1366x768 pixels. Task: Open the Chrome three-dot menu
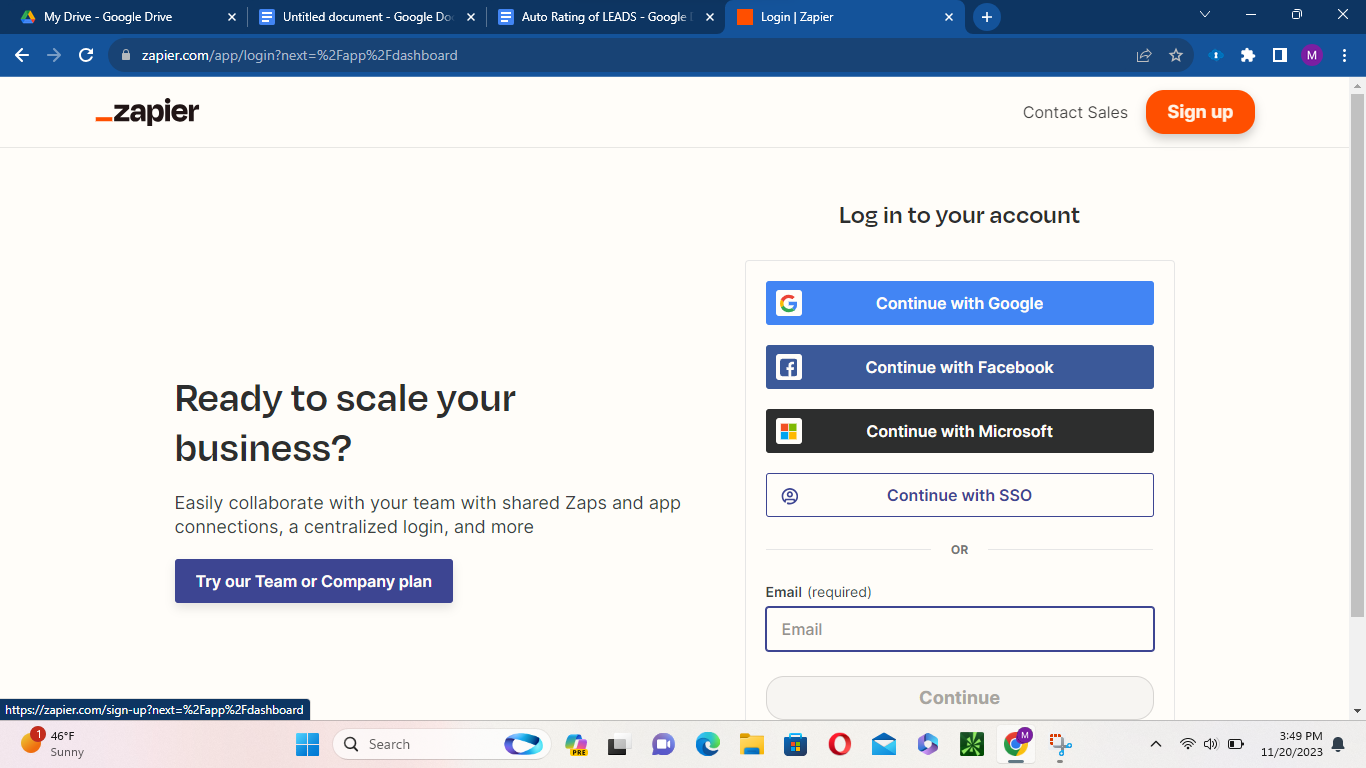[1344, 55]
